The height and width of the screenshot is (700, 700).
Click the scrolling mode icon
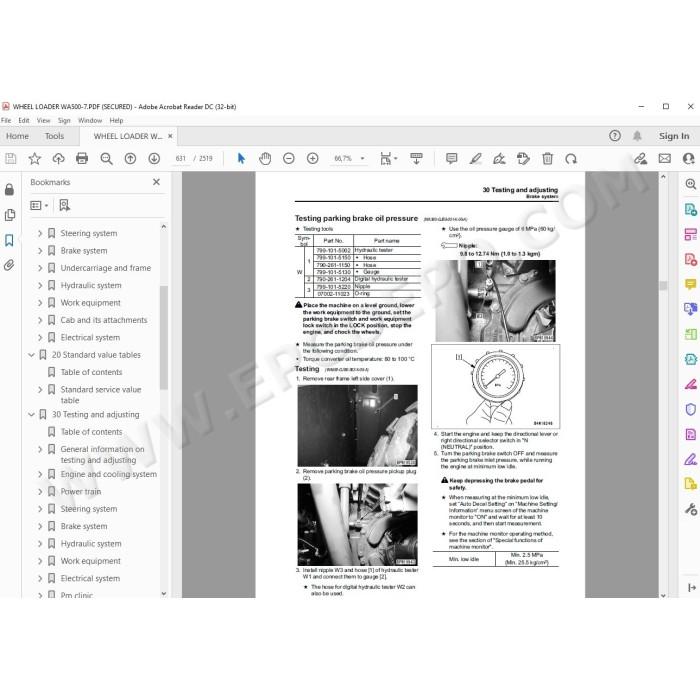click(416, 158)
